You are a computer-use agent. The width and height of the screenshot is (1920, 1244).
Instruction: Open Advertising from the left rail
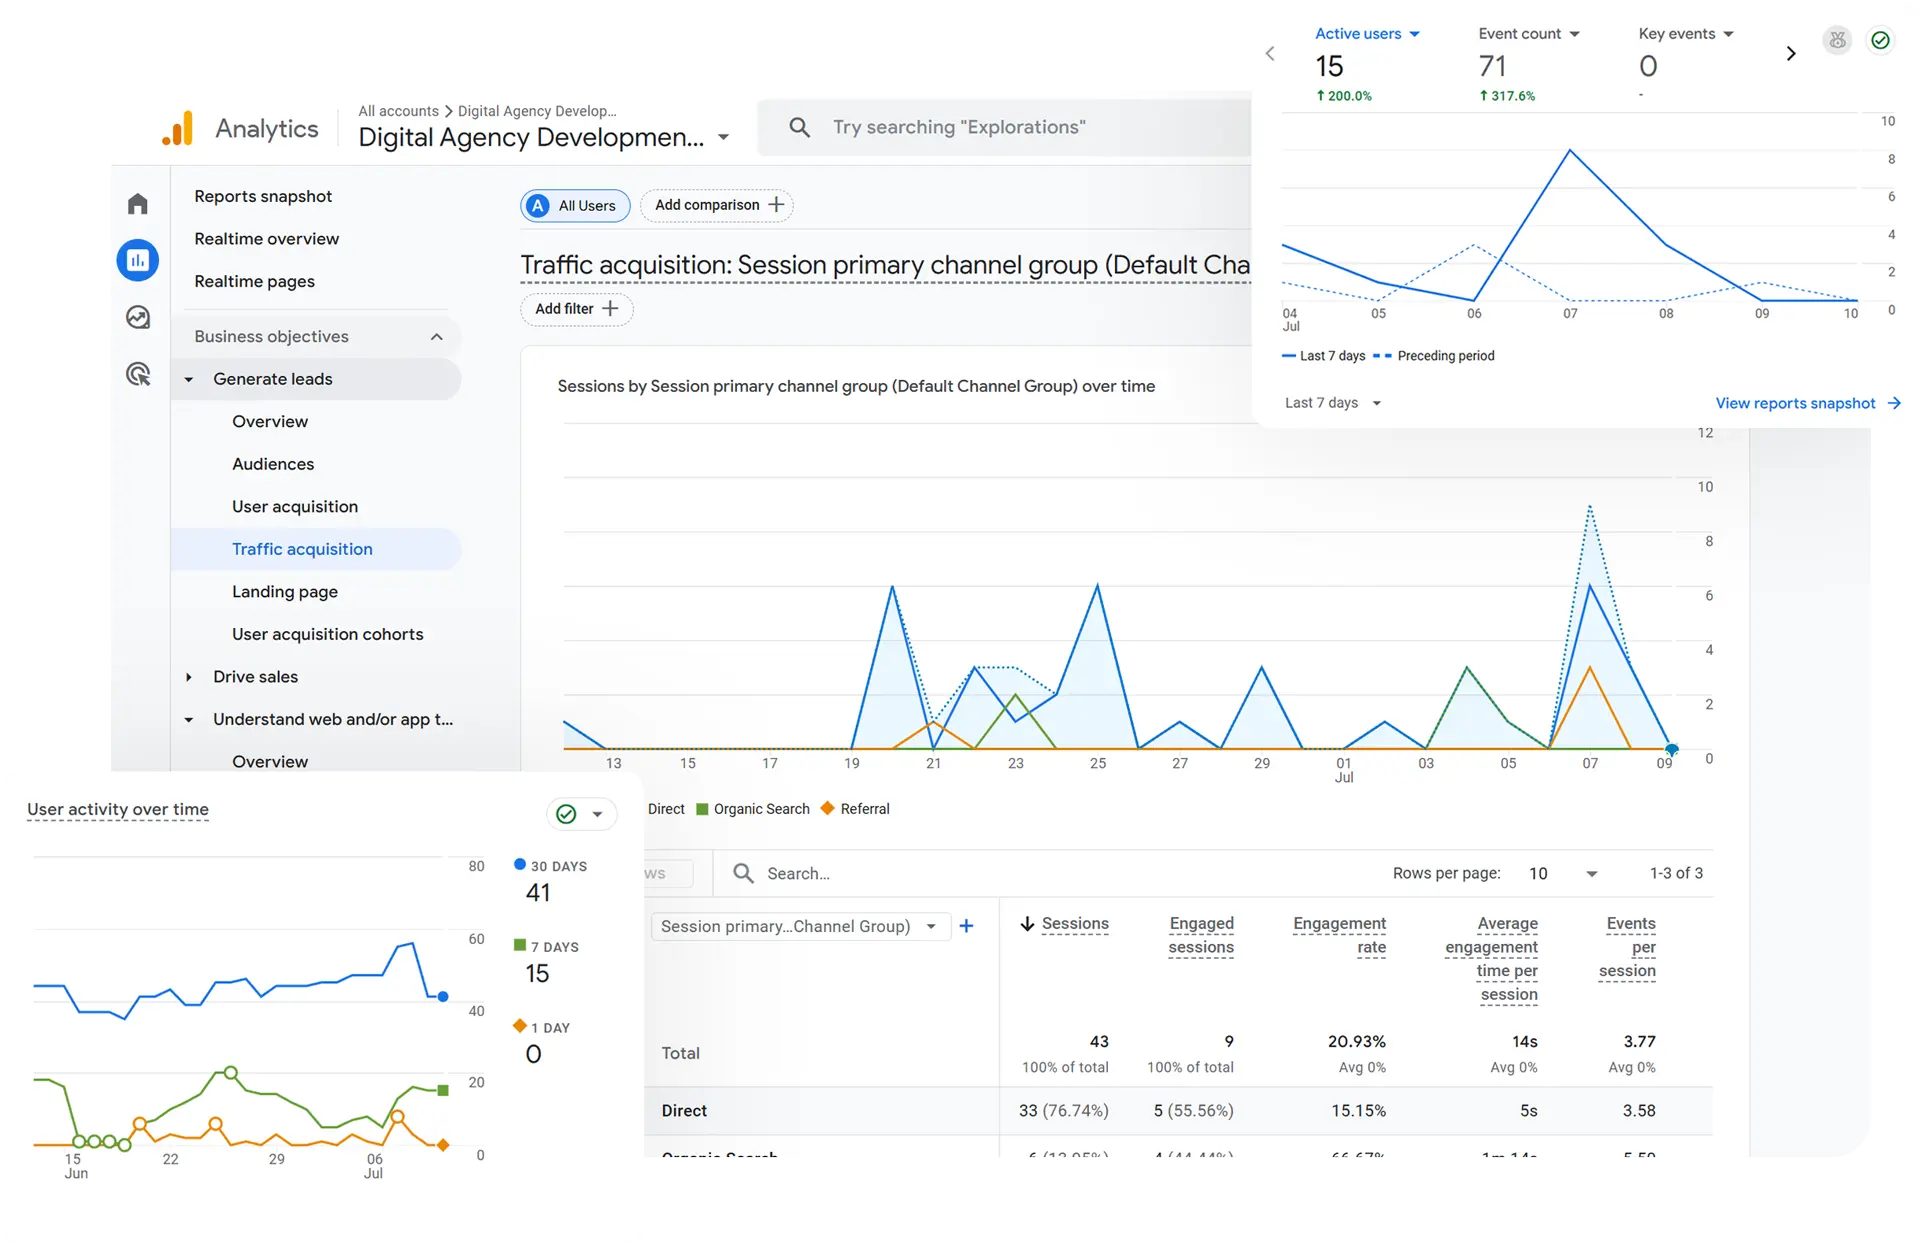pyautogui.click(x=138, y=374)
